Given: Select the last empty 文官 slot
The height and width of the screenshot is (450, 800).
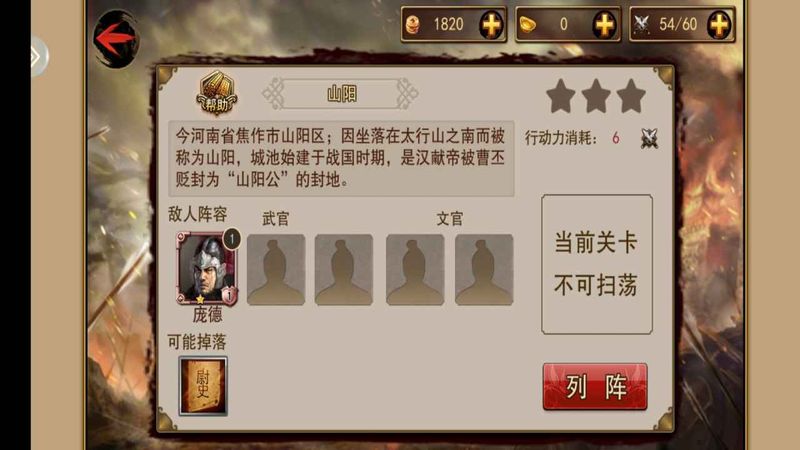Looking at the screenshot, I should click(484, 270).
